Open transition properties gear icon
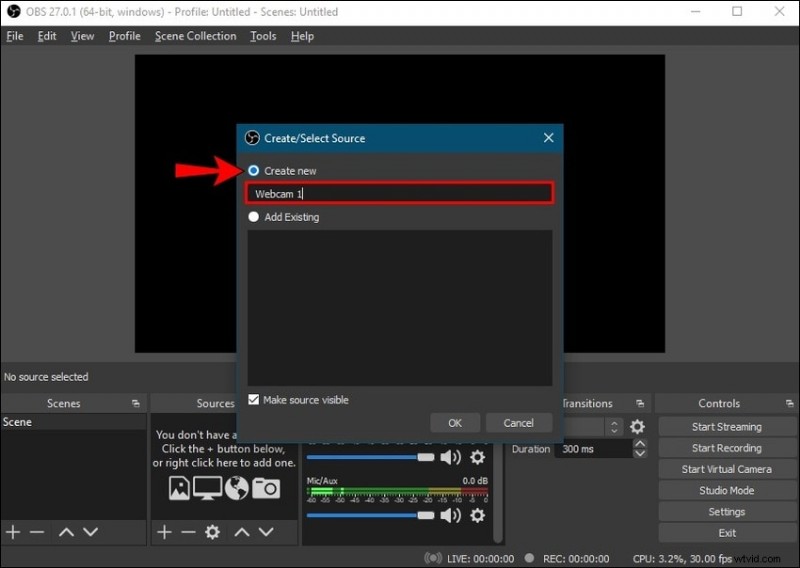Viewport: 800px width, 568px height. point(637,427)
